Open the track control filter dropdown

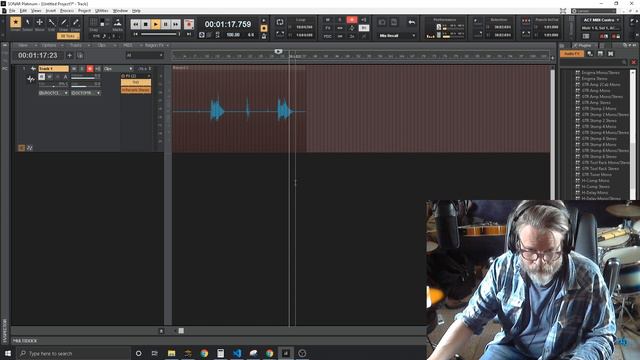(x=144, y=55)
